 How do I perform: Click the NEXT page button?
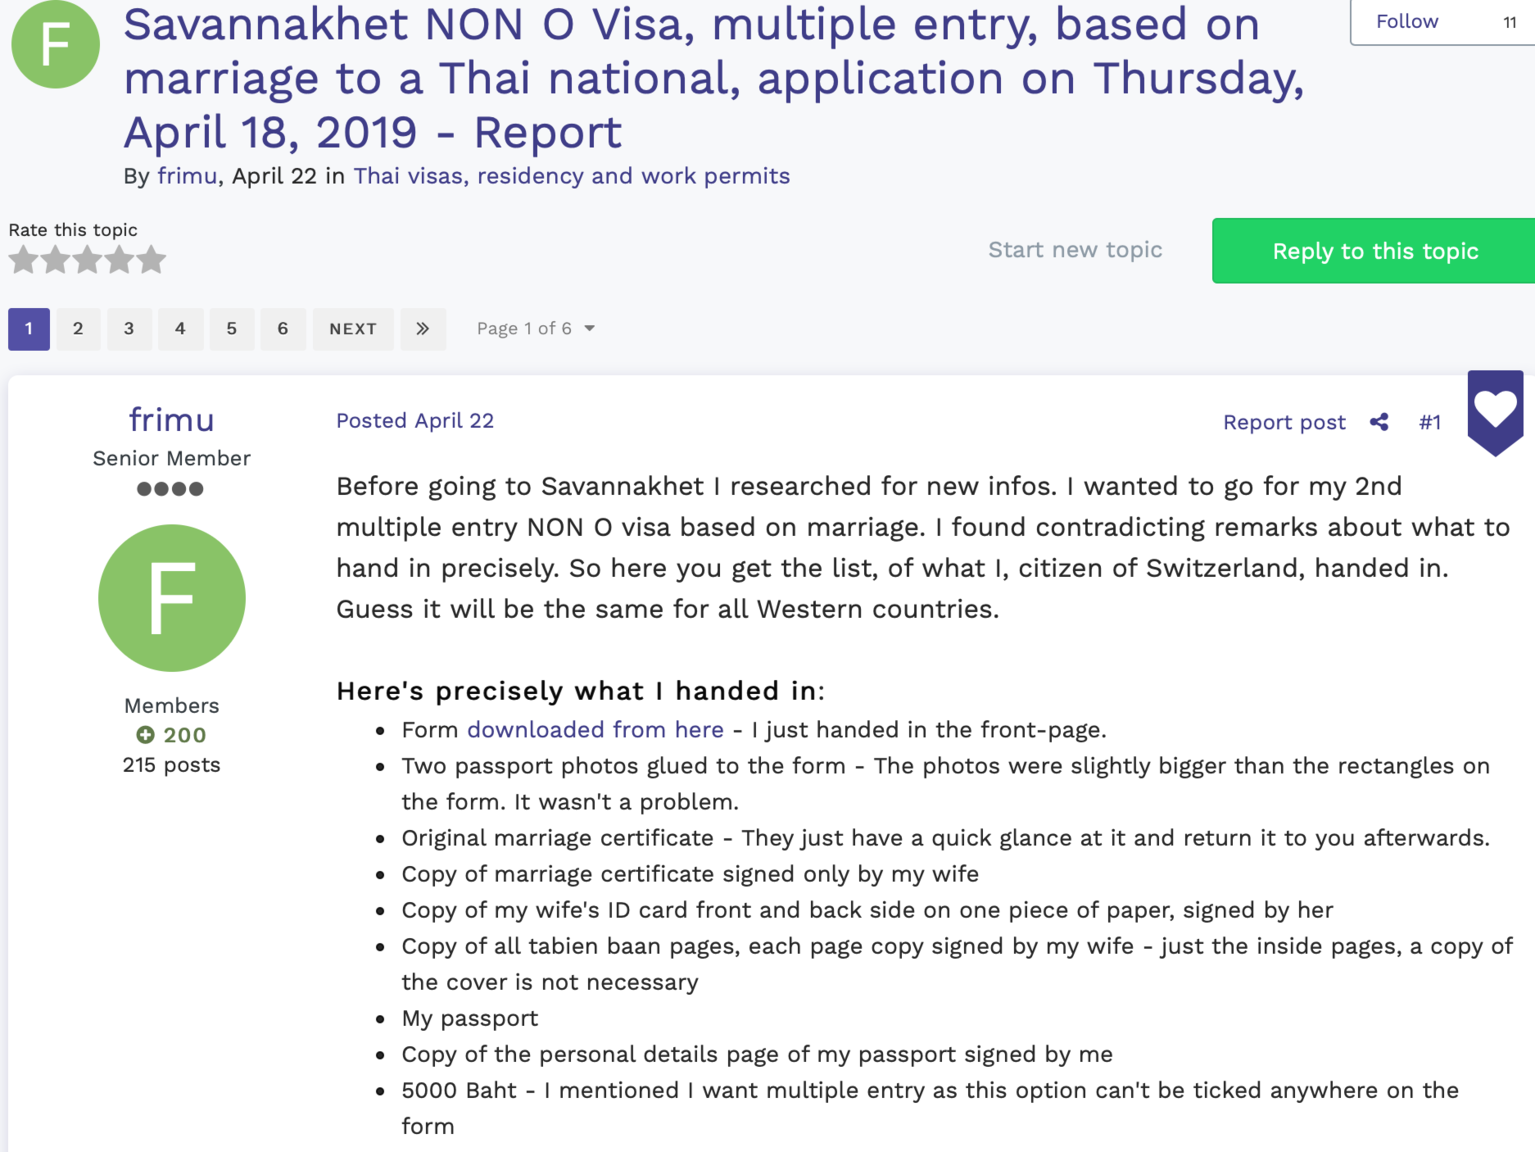(x=353, y=329)
